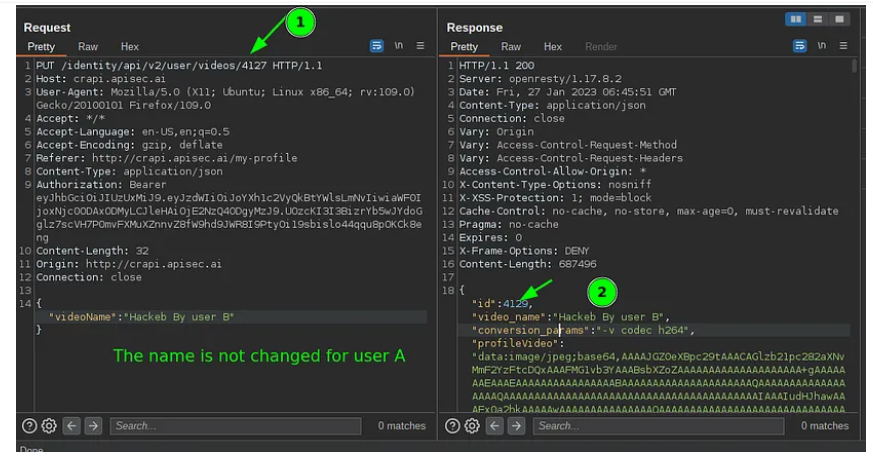Click the "video_name" response line

tap(571, 317)
